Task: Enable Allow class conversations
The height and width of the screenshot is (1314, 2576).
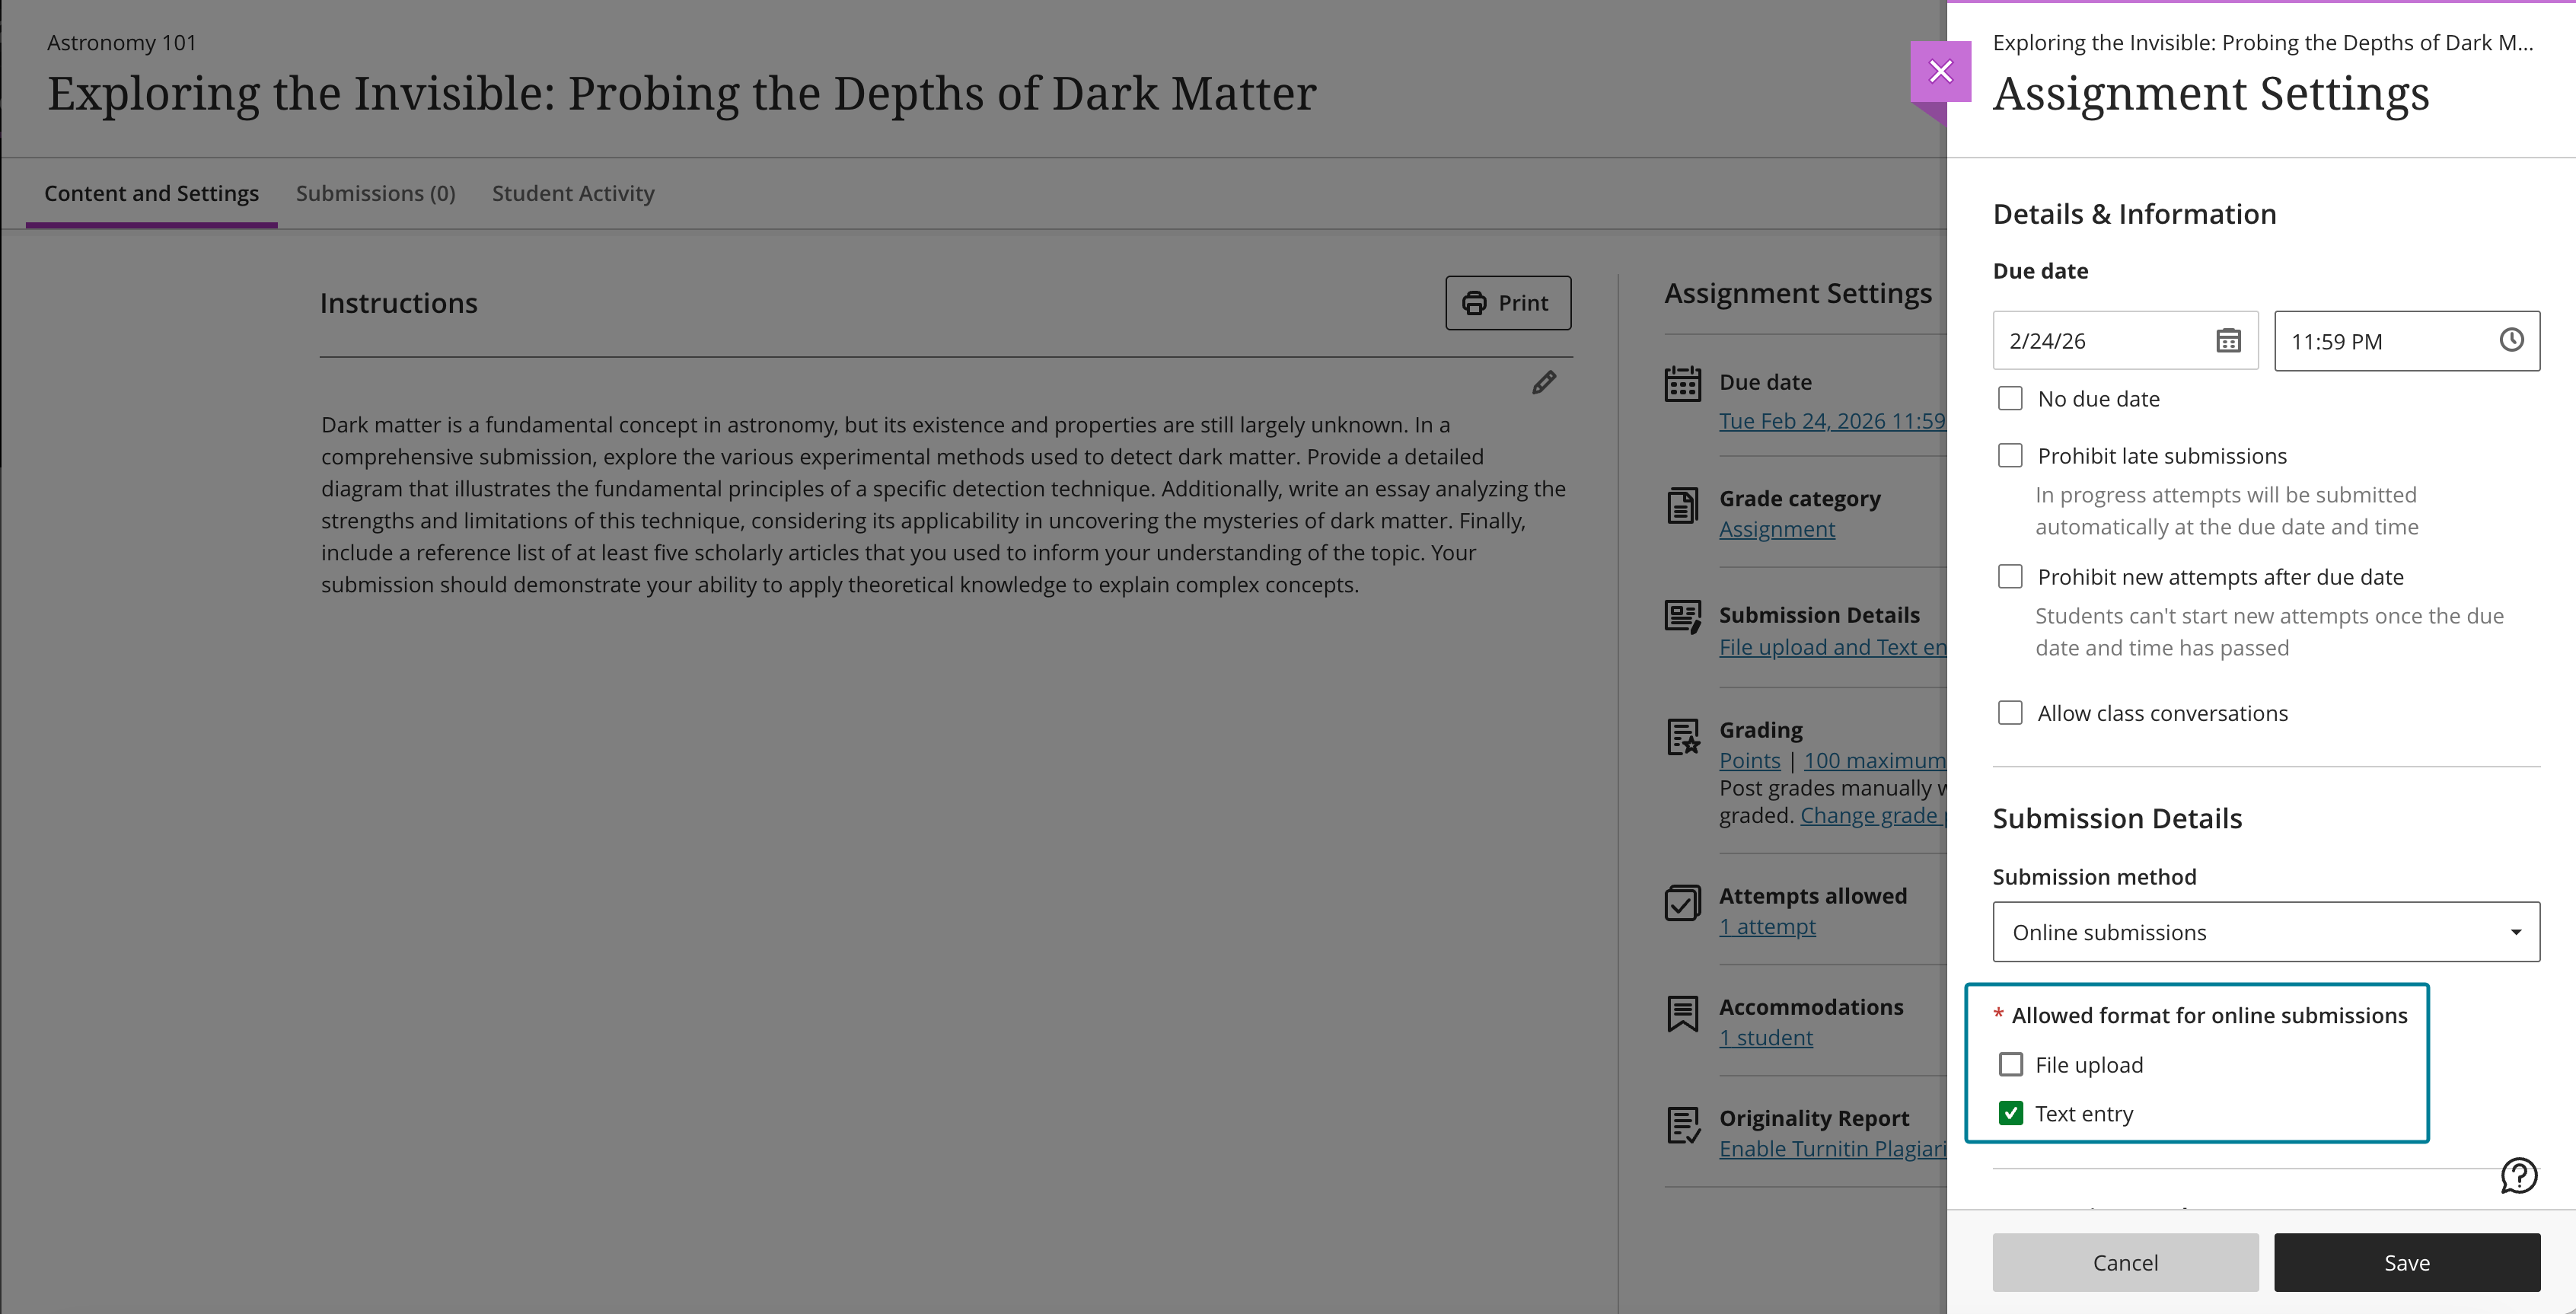Action: click(2011, 712)
